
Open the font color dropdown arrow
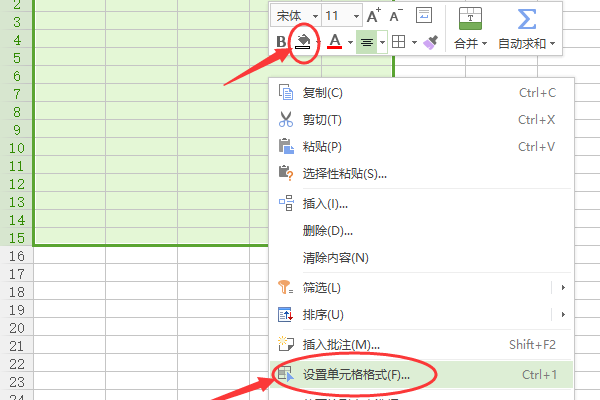click(x=350, y=42)
